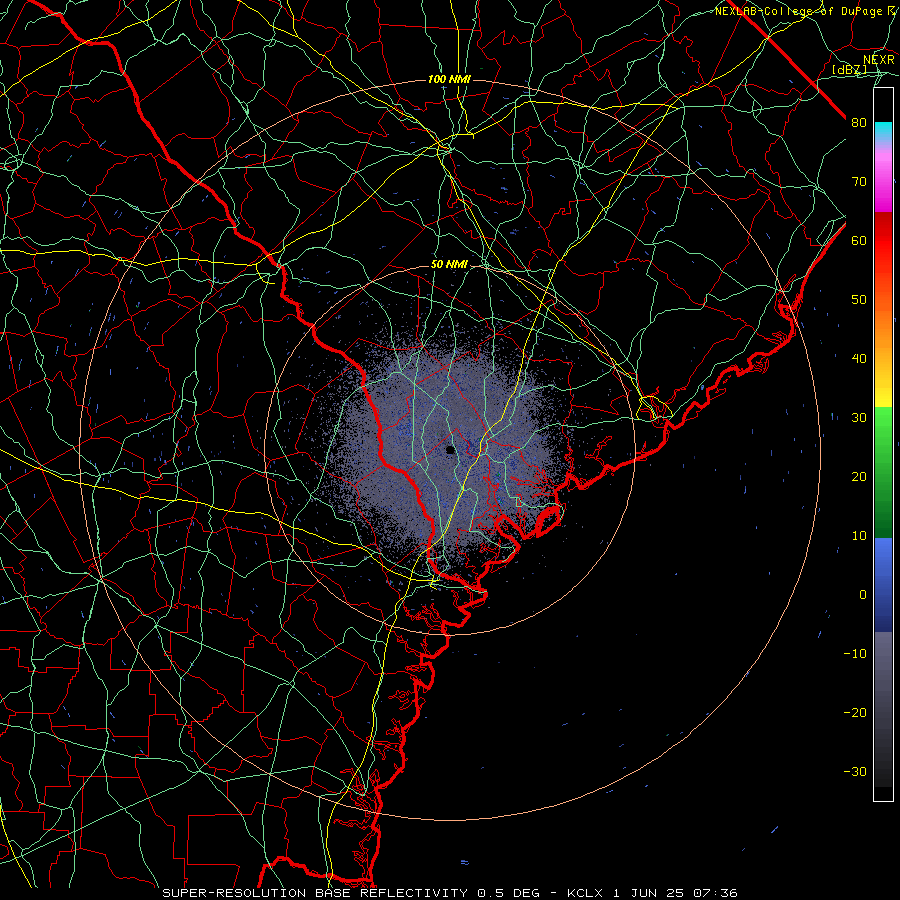Screen dimensions: 900x900
Task: Click the 50 value on dBZ scale
Action: click(859, 300)
